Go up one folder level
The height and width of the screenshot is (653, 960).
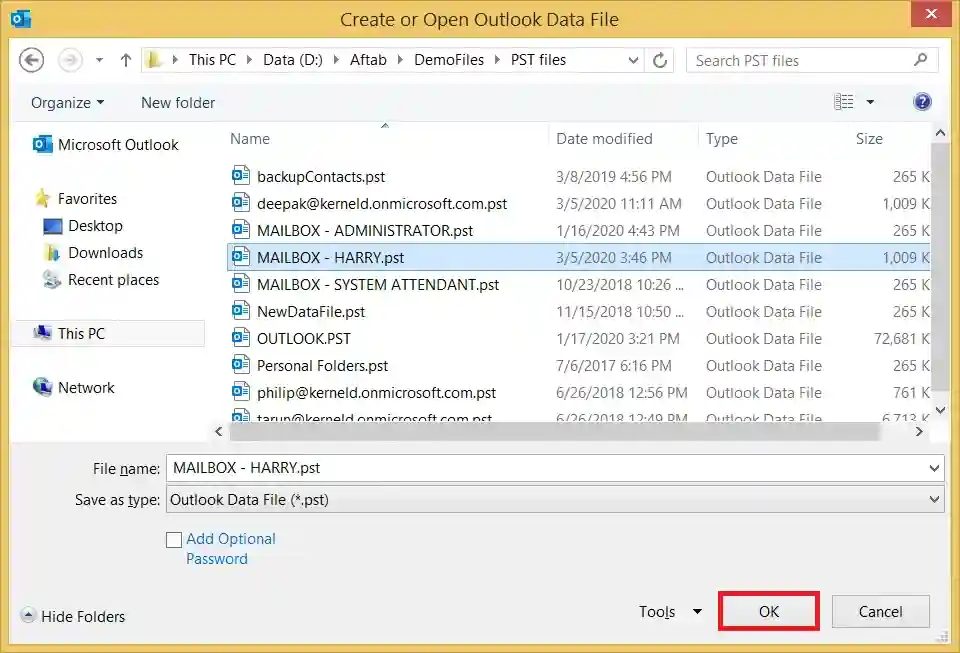pos(126,60)
